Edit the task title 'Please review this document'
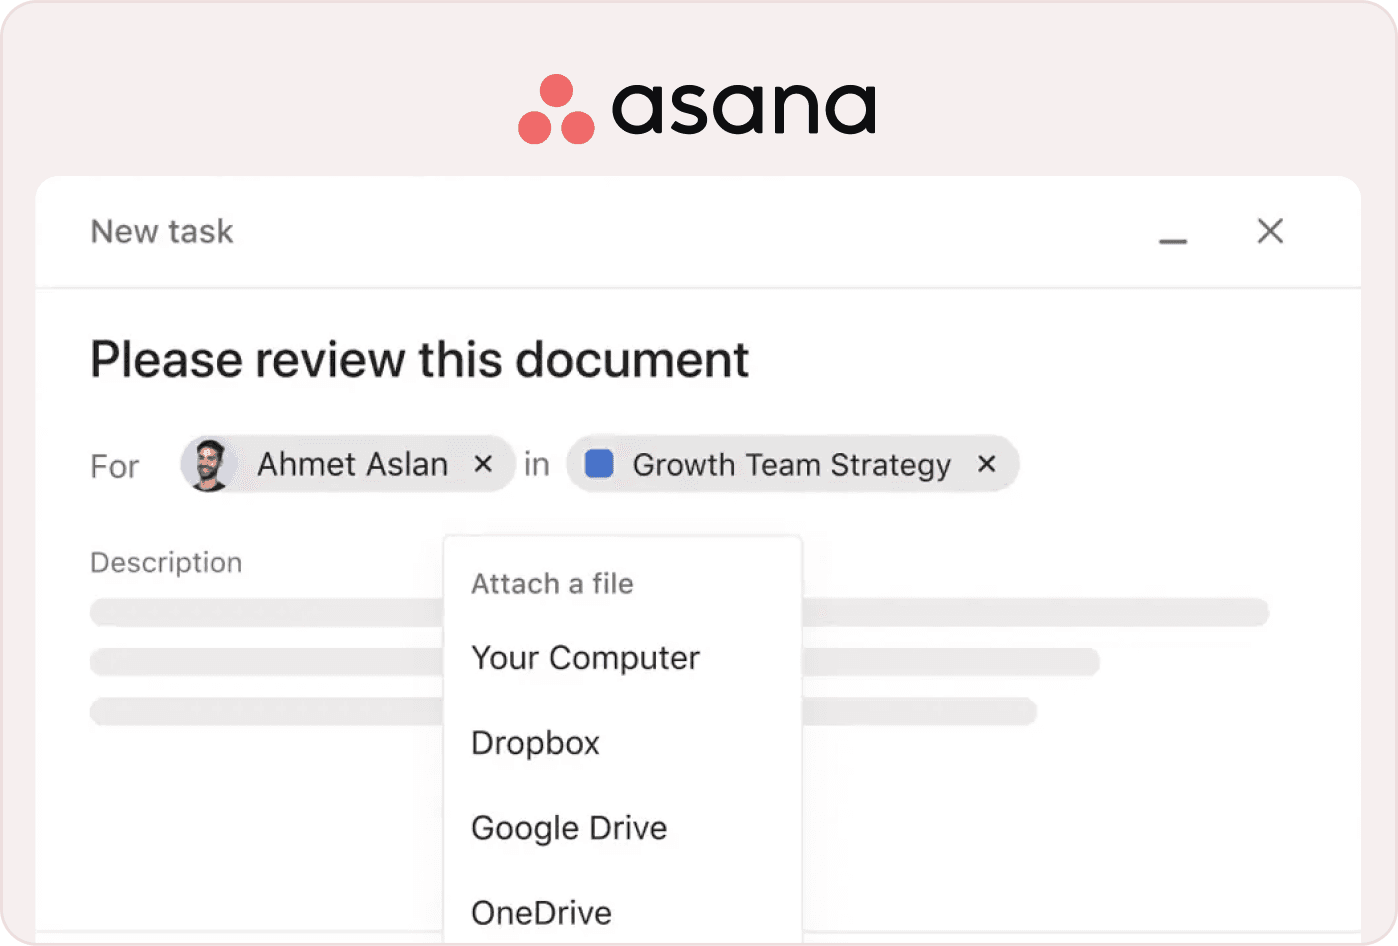Screen dimensions: 1398x946 (x=419, y=359)
